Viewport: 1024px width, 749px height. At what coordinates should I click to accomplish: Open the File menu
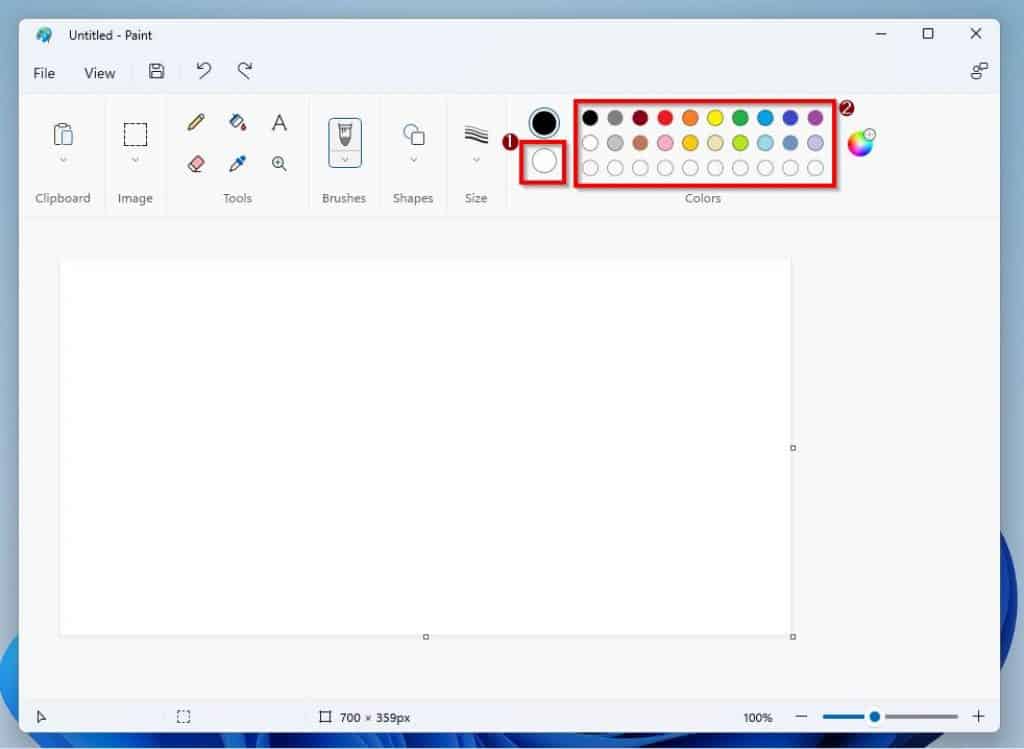[x=44, y=73]
